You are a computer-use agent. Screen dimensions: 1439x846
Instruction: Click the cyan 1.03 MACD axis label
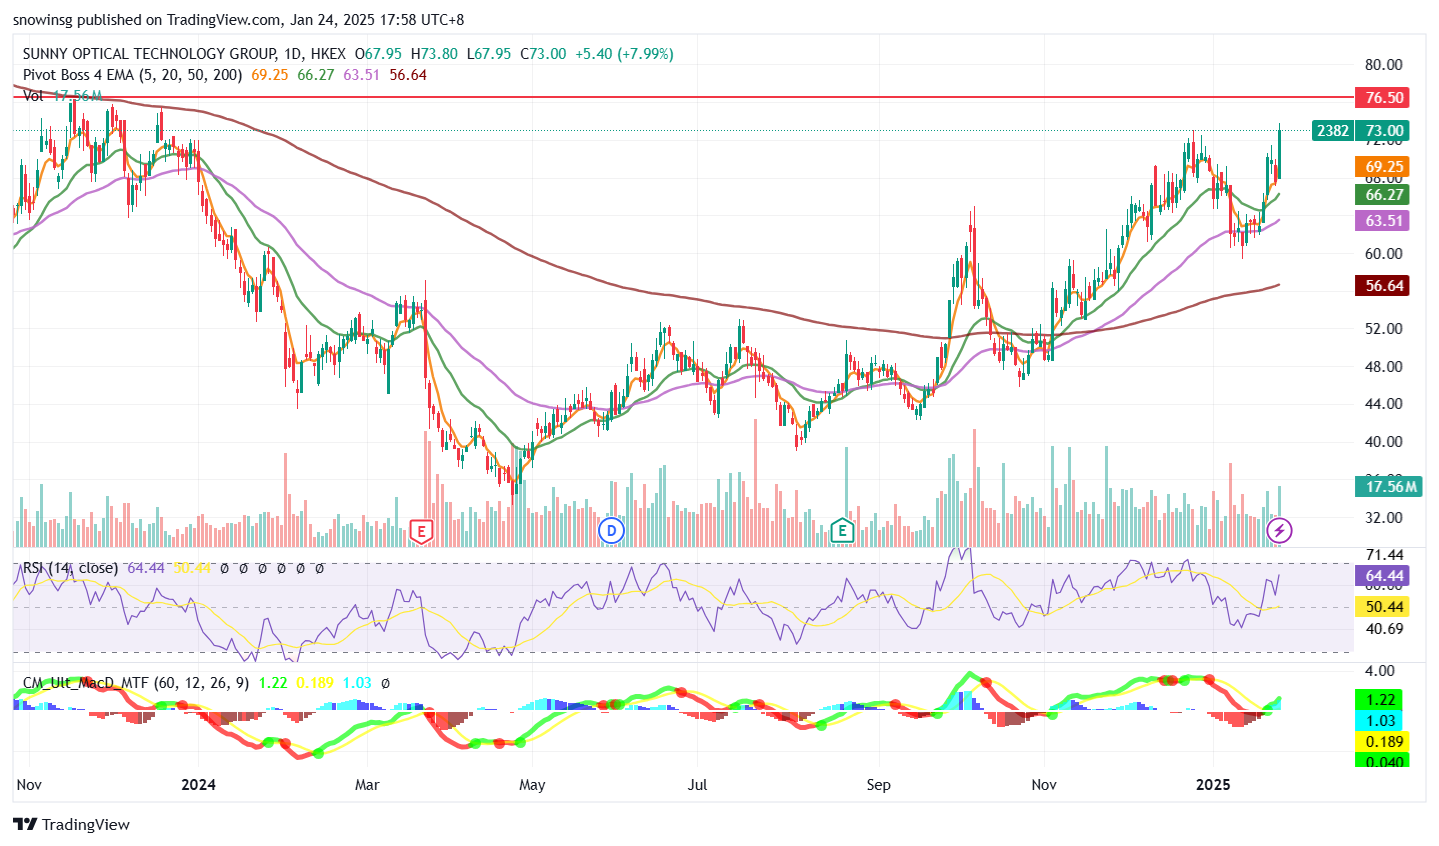coord(1380,721)
